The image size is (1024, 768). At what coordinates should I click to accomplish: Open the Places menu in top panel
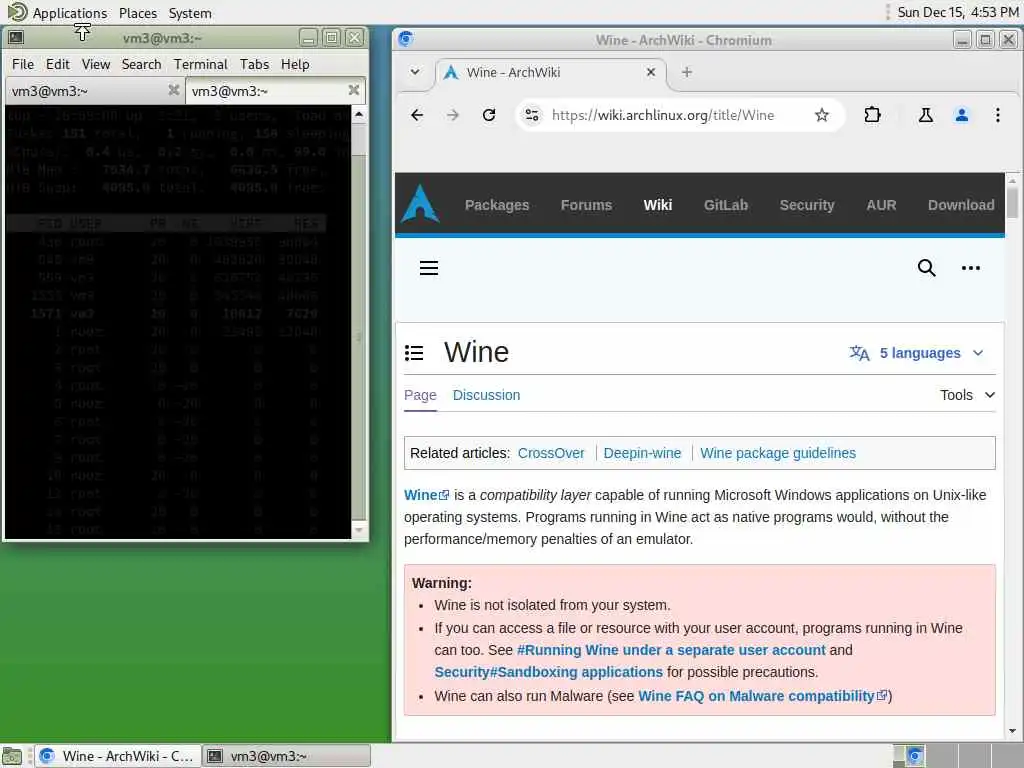[x=138, y=12]
